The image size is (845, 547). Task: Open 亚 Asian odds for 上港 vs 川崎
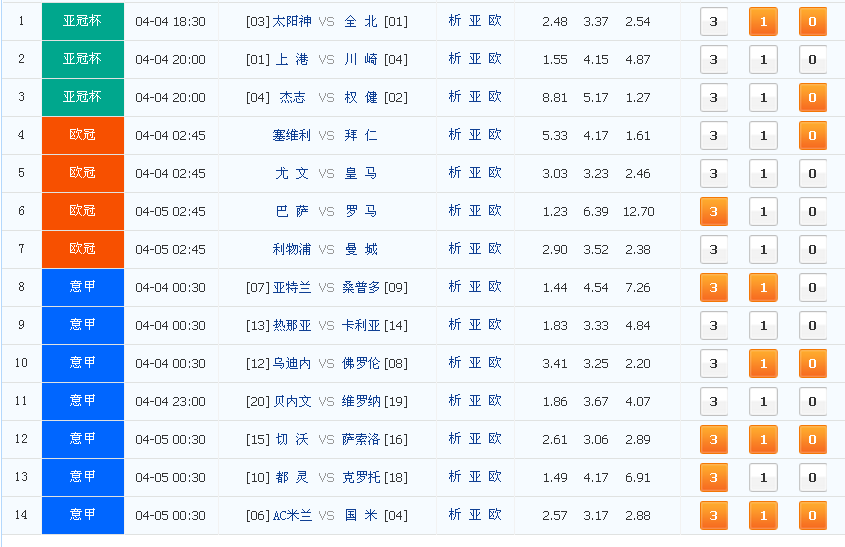475,59
